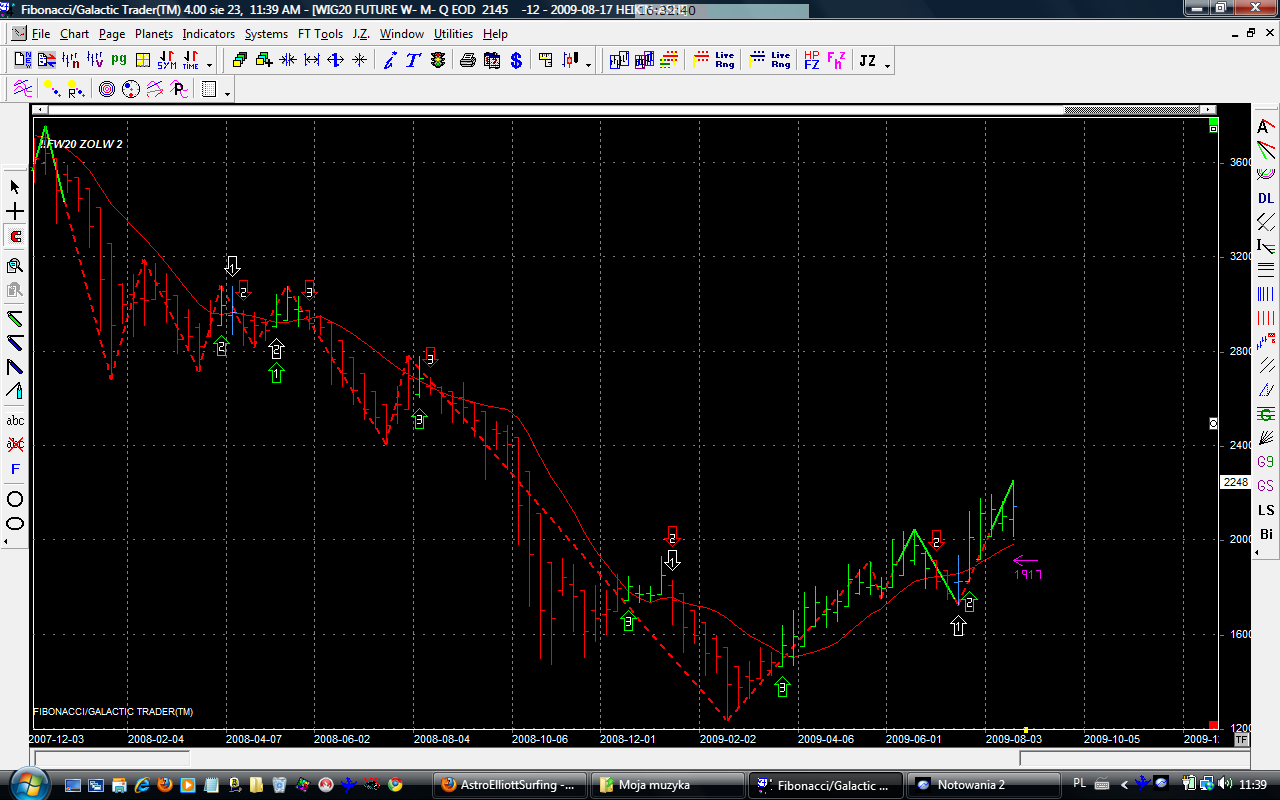Click the bullseye target icon

107,90
